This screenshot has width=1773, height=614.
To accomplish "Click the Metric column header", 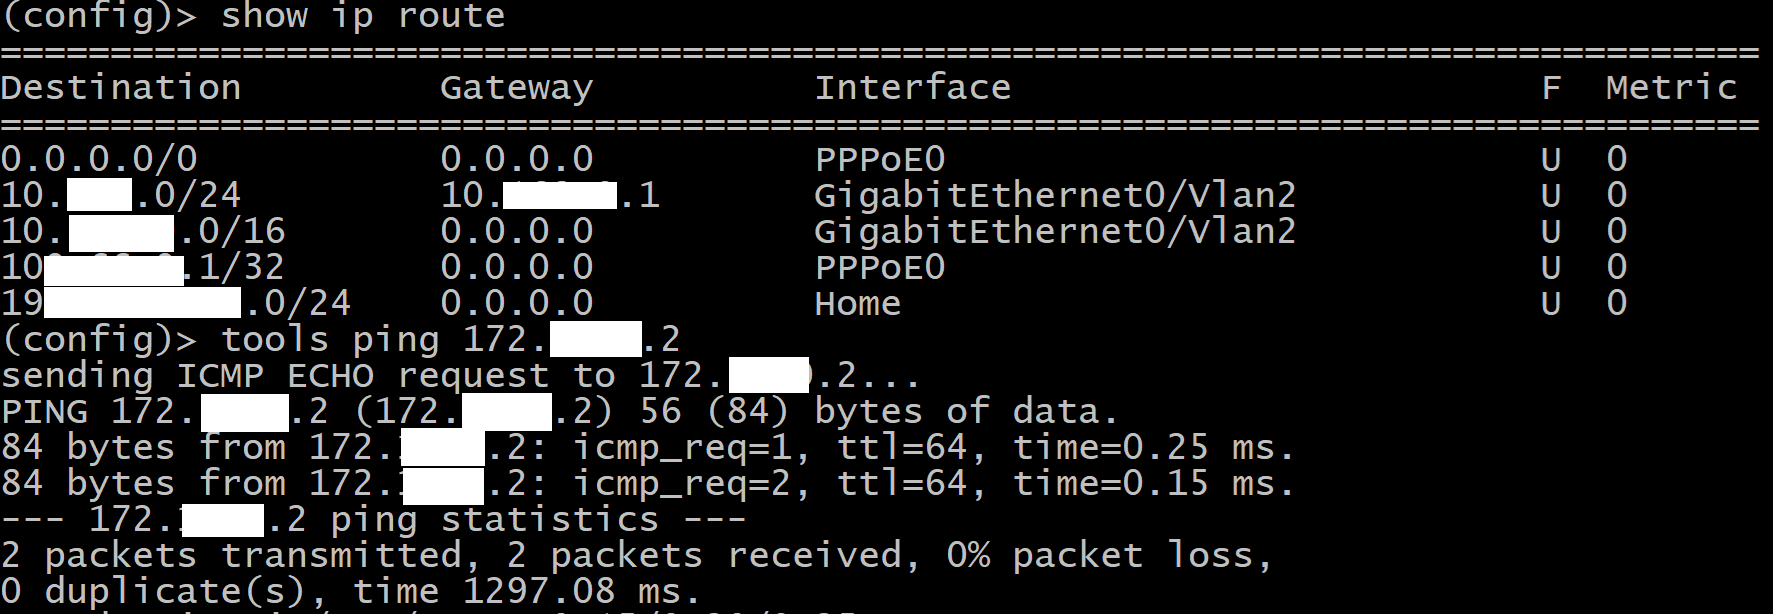I will click(1671, 88).
